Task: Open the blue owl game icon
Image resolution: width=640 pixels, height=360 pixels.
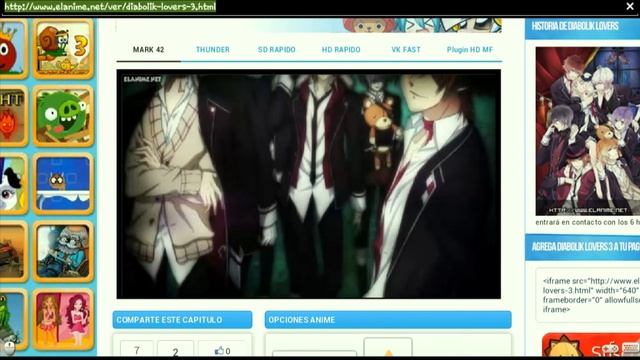Action: (x=63, y=184)
